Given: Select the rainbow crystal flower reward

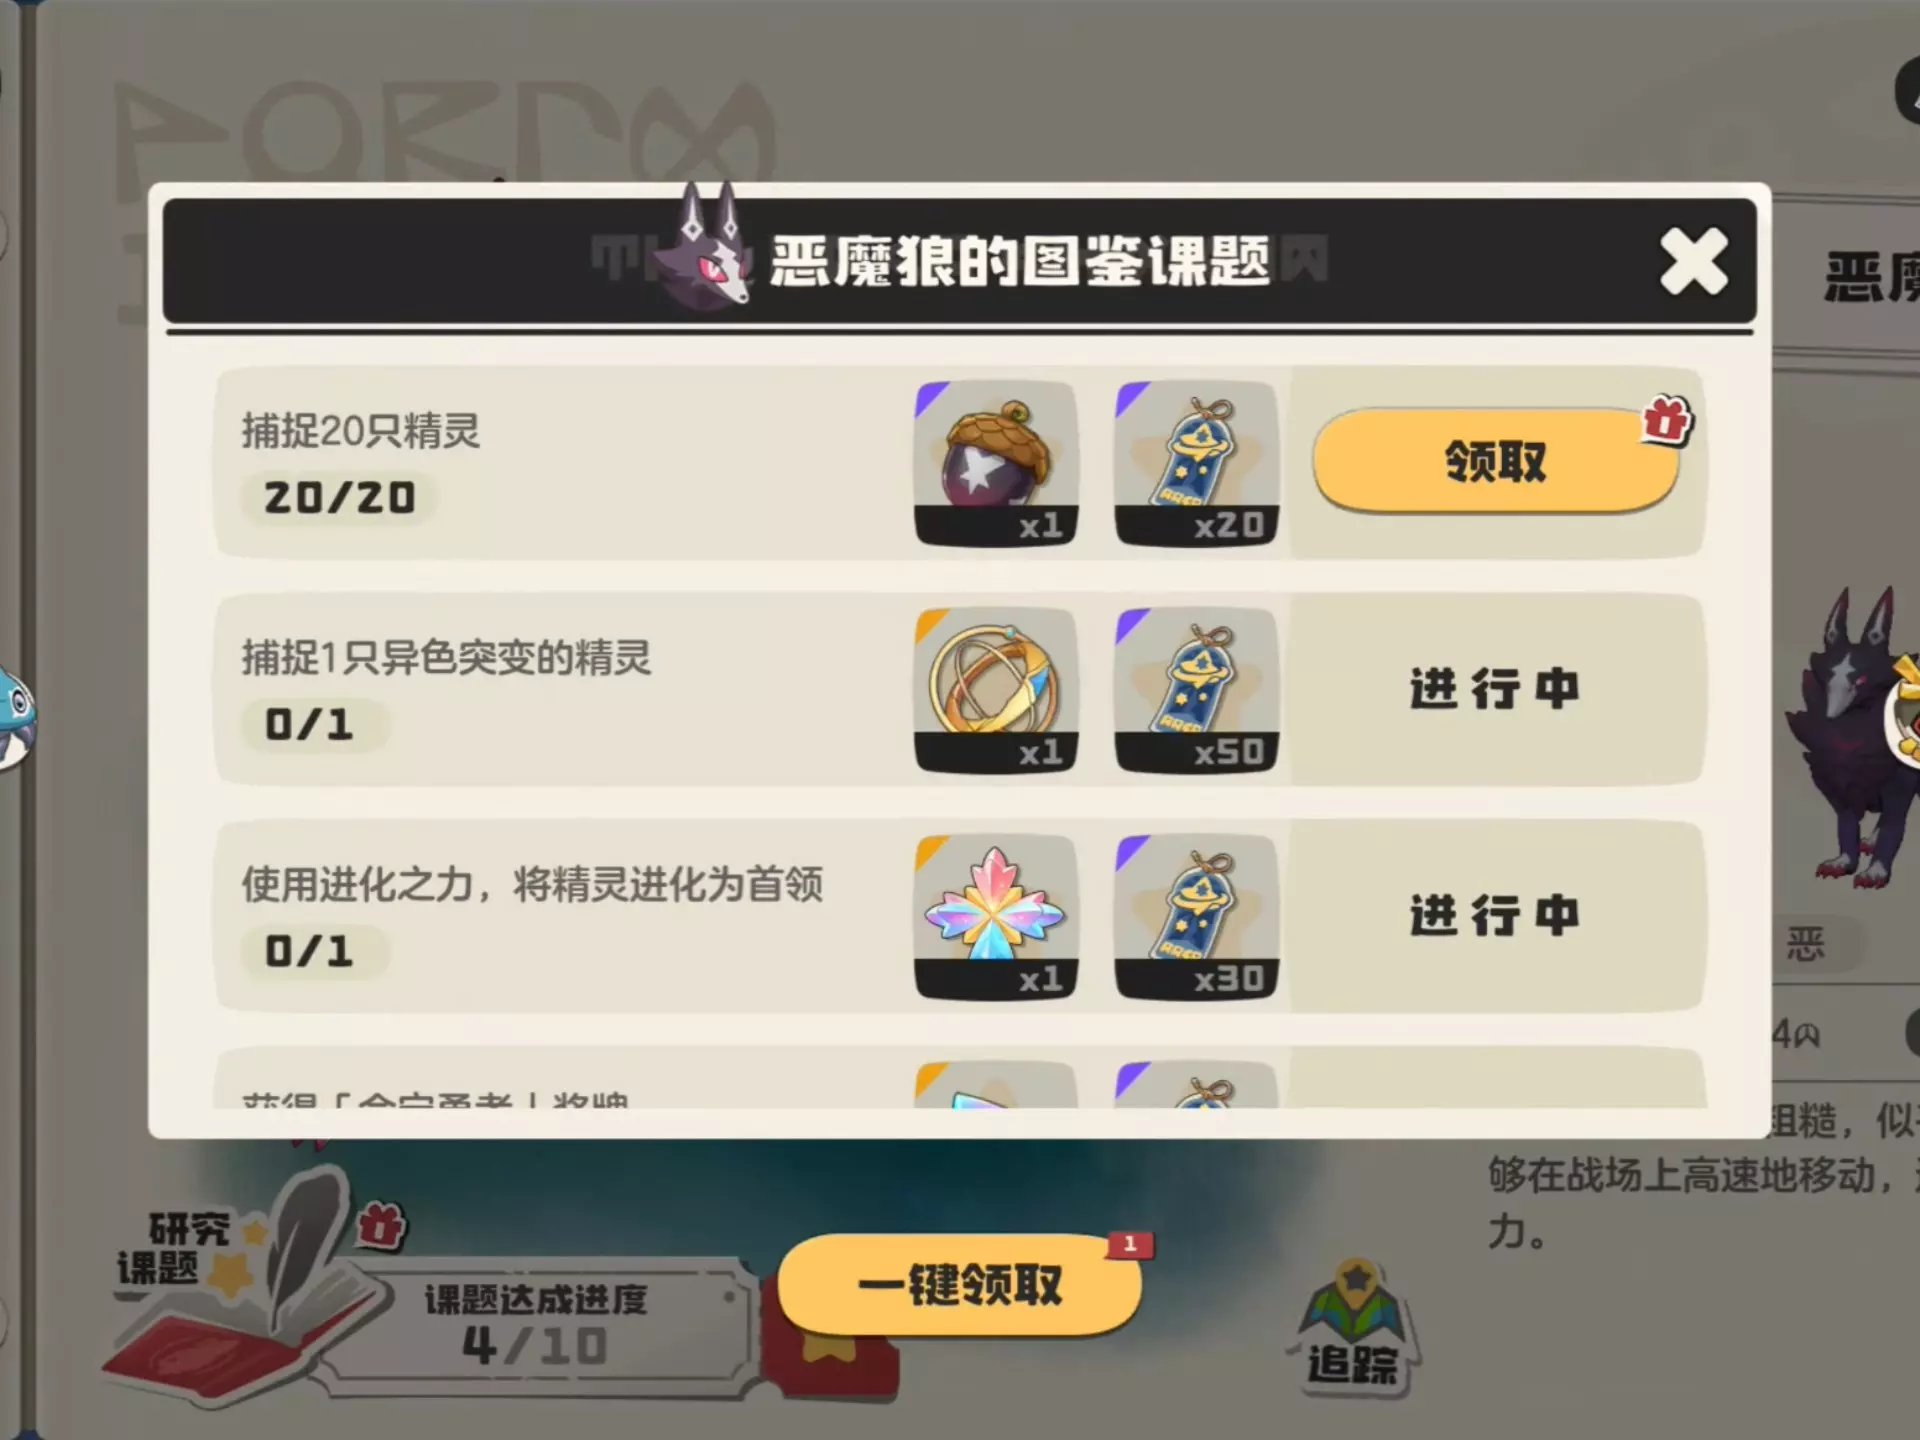Looking at the screenshot, I should 996,917.
